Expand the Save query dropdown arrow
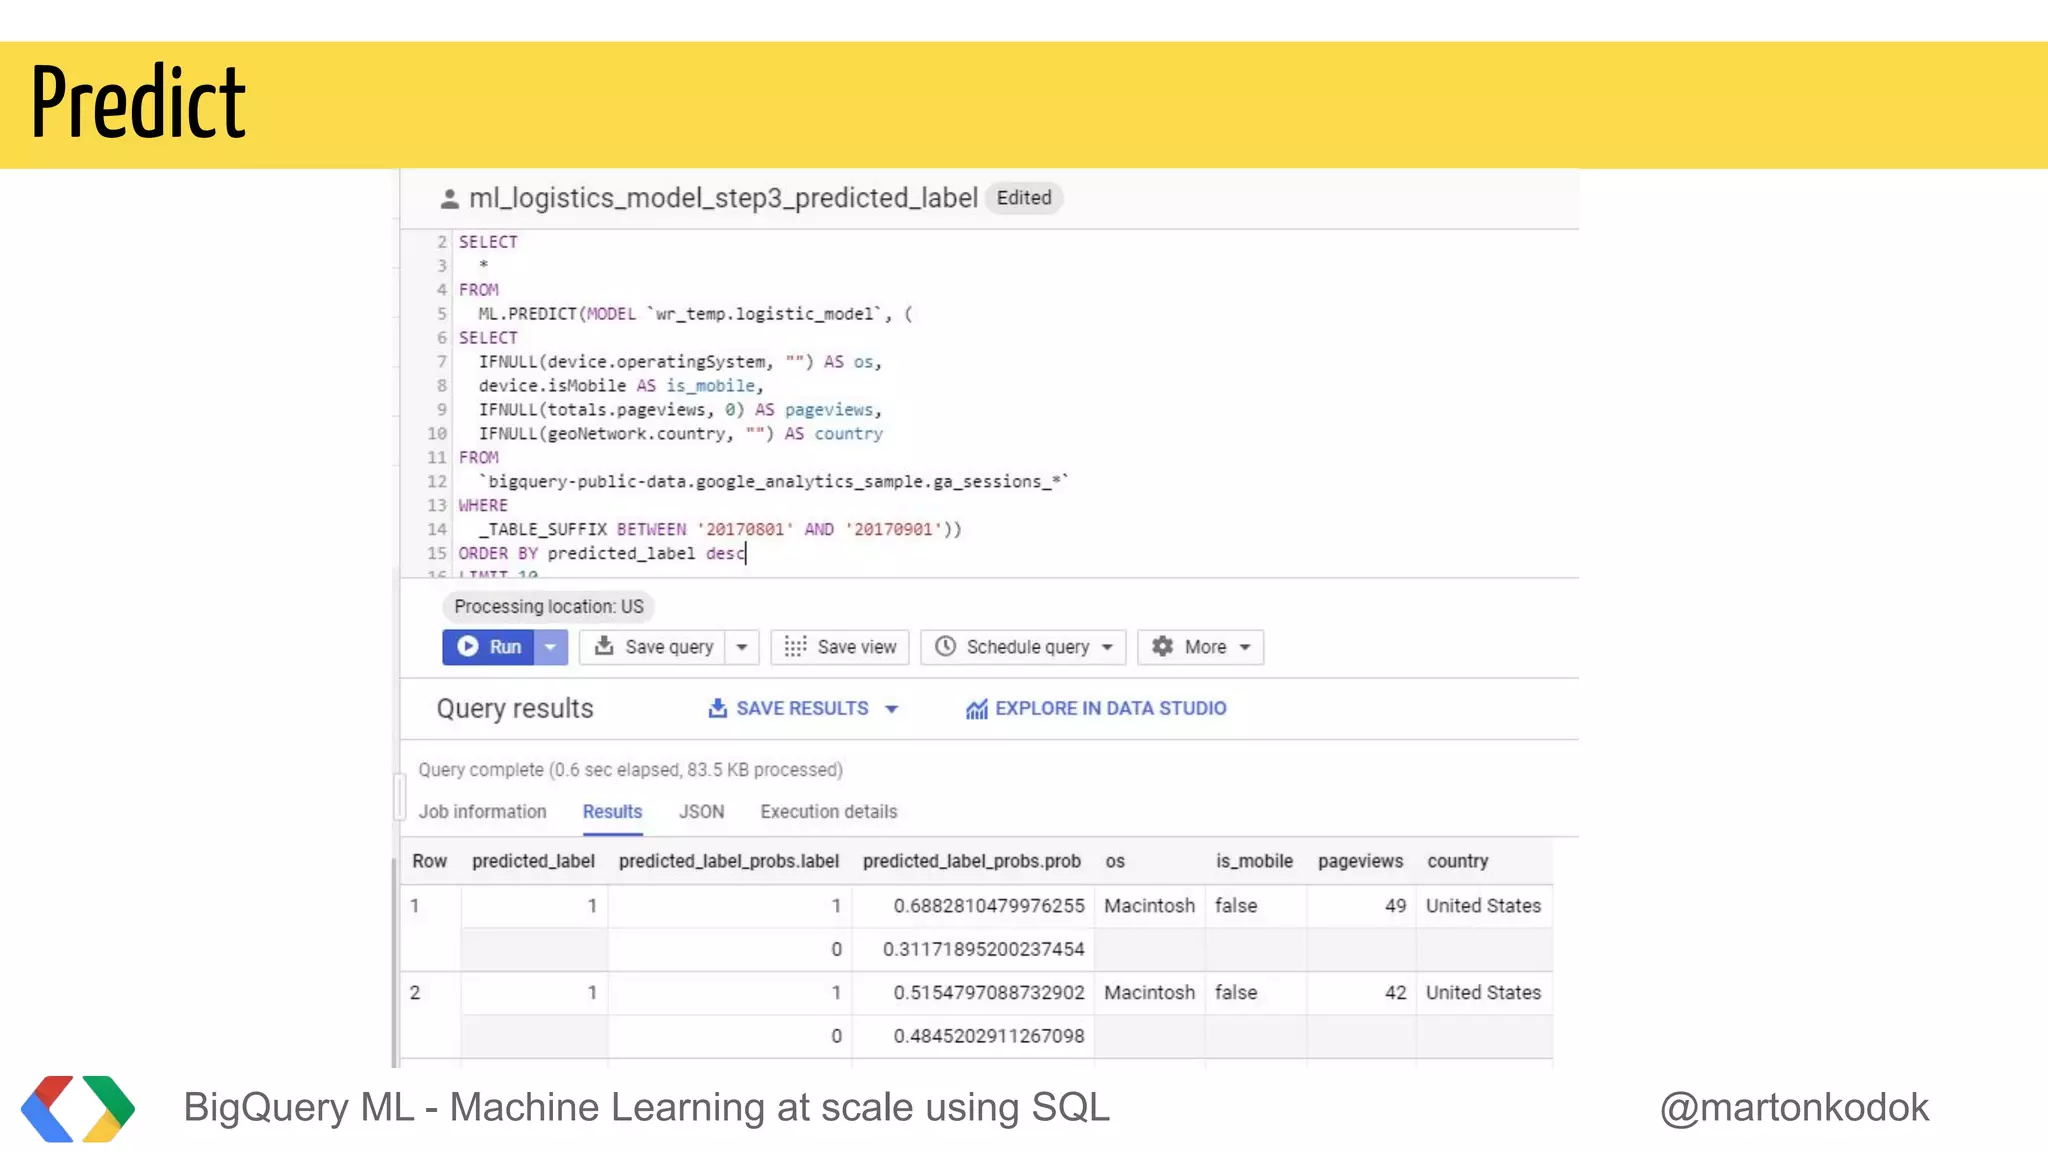The height and width of the screenshot is (1152, 2048). [742, 647]
